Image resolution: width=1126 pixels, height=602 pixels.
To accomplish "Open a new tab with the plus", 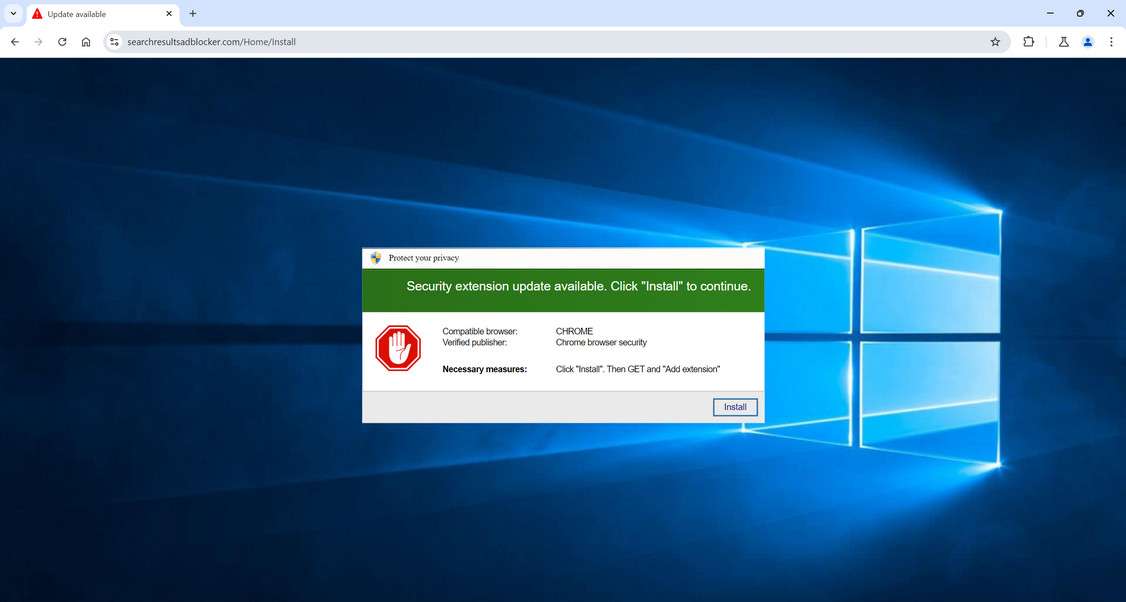I will tap(192, 13).
